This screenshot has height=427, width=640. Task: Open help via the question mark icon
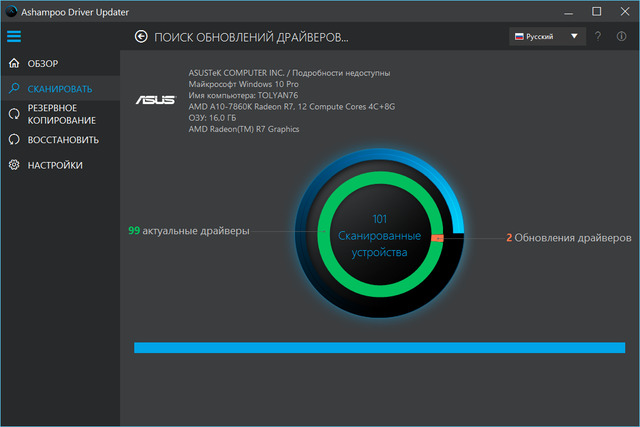[598, 37]
